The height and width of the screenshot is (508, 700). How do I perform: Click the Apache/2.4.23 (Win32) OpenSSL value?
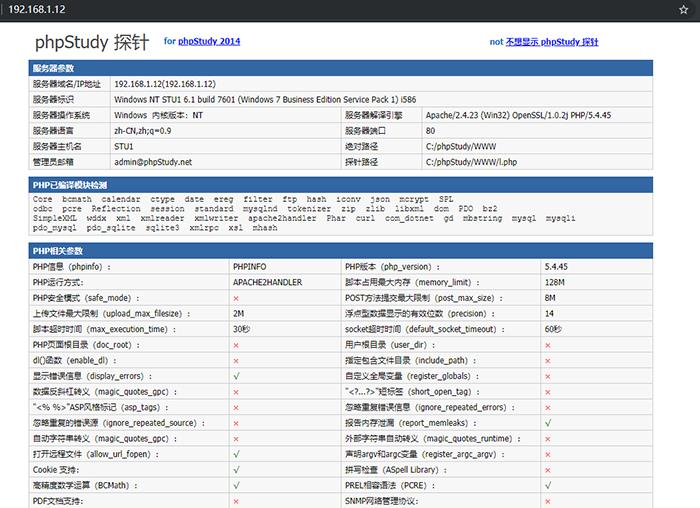(518, 115)
